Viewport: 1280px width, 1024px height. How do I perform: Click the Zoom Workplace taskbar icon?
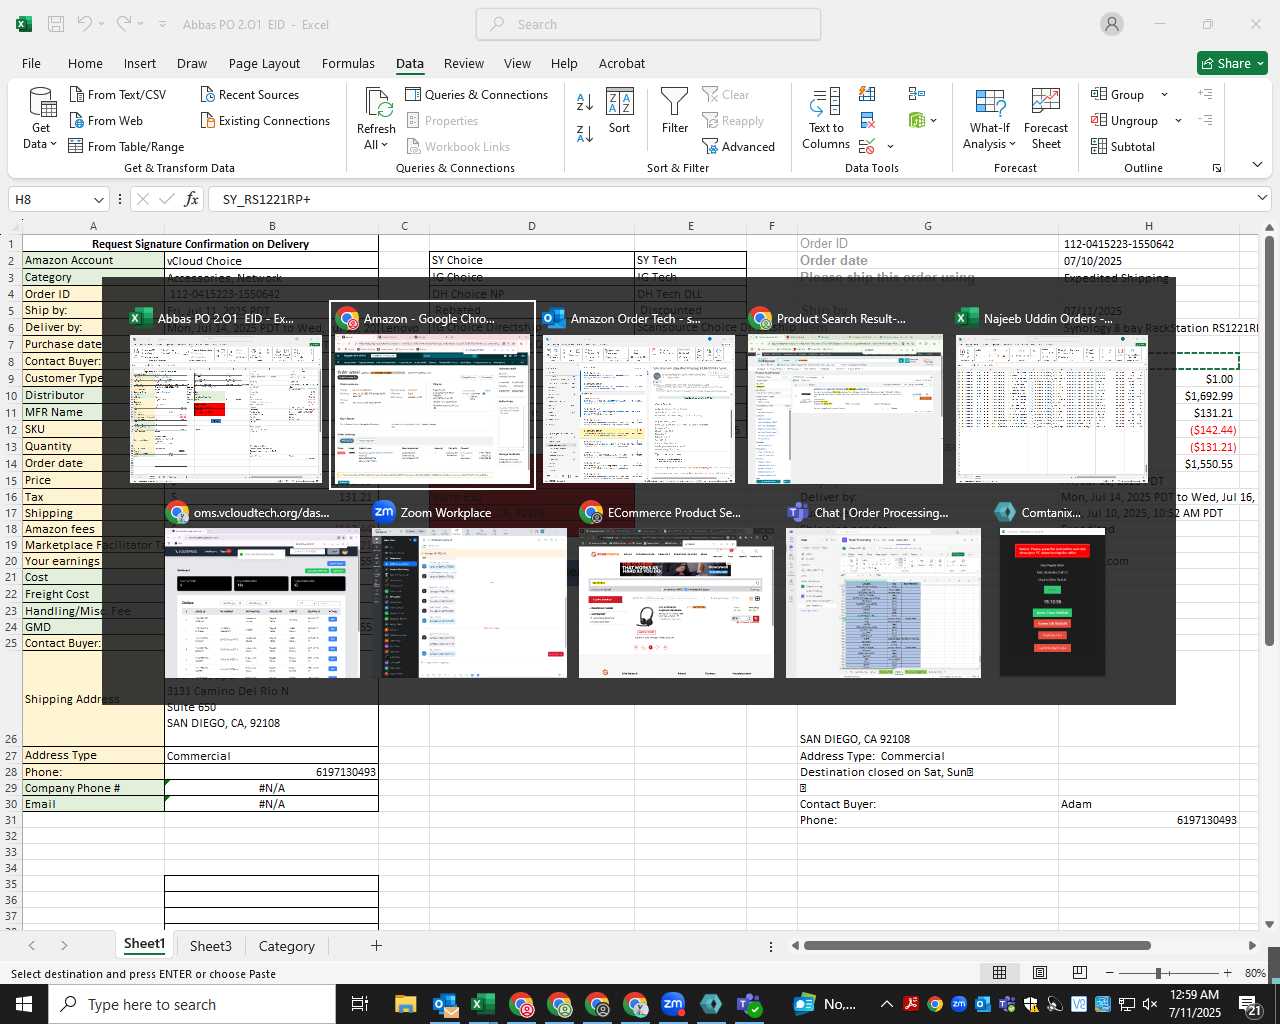(x=673, y=1004)
